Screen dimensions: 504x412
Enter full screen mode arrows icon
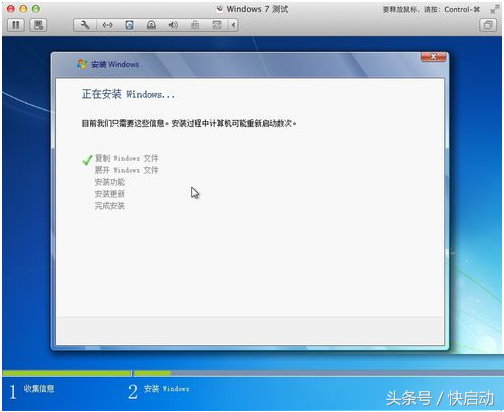[494, 10]
